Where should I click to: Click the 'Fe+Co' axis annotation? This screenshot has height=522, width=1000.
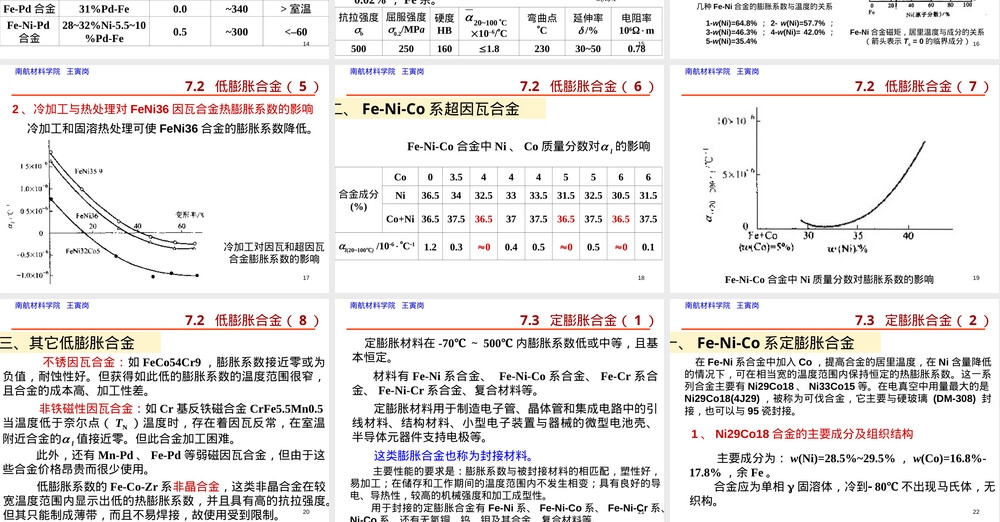763,235
